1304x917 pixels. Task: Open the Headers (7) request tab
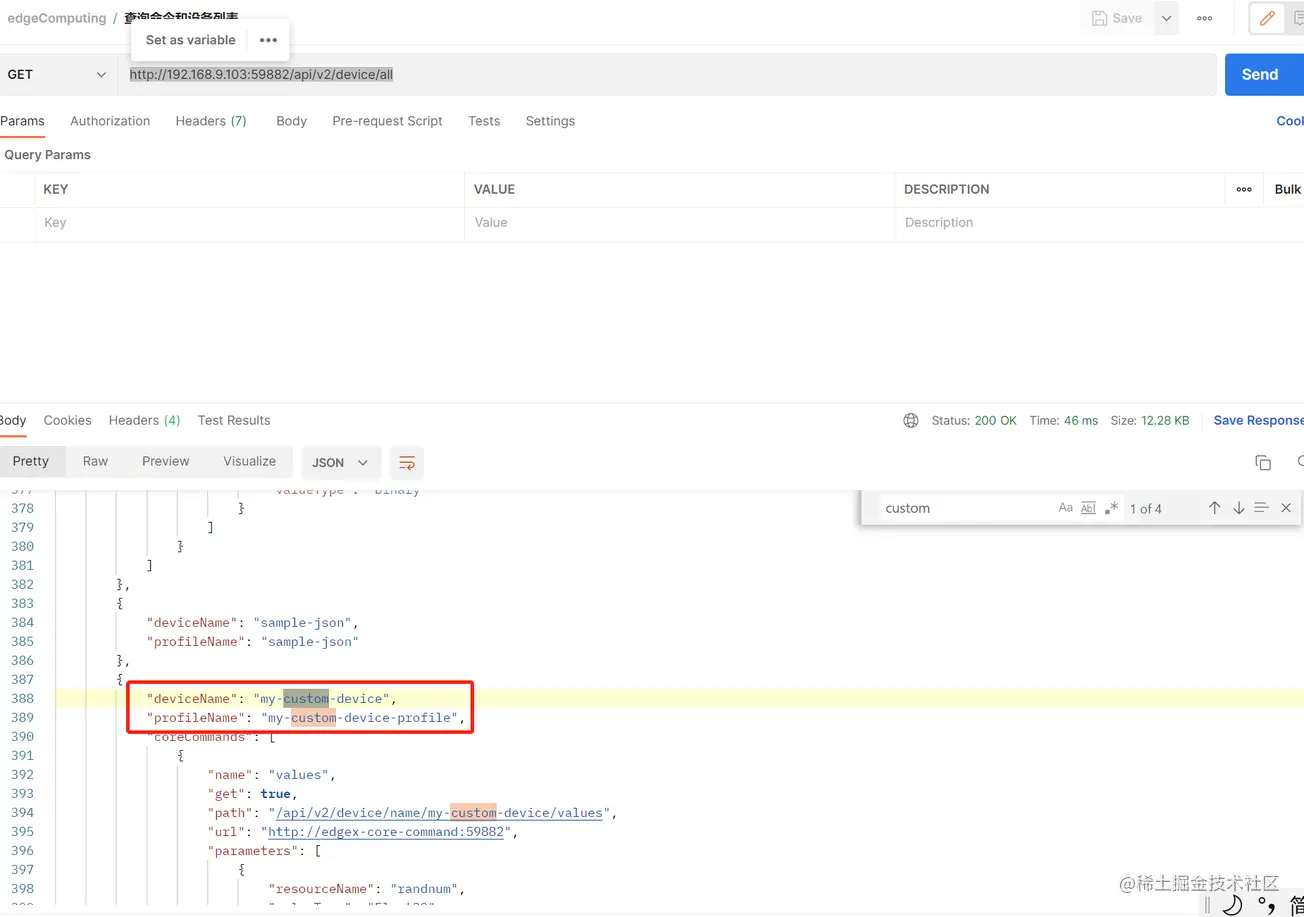[211, 121]
